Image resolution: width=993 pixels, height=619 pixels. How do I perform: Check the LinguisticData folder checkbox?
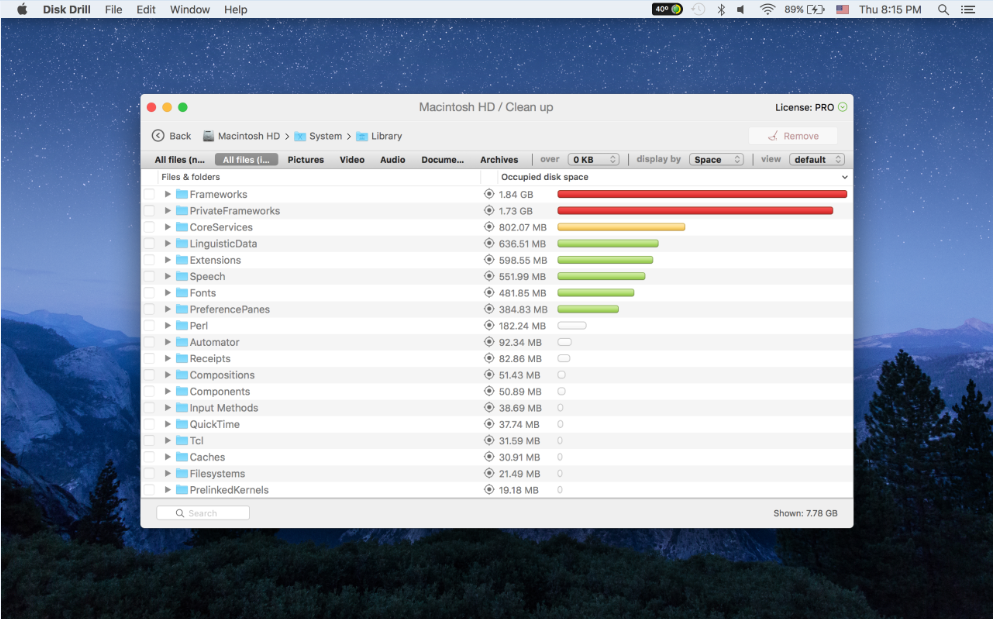pos(149,244)
